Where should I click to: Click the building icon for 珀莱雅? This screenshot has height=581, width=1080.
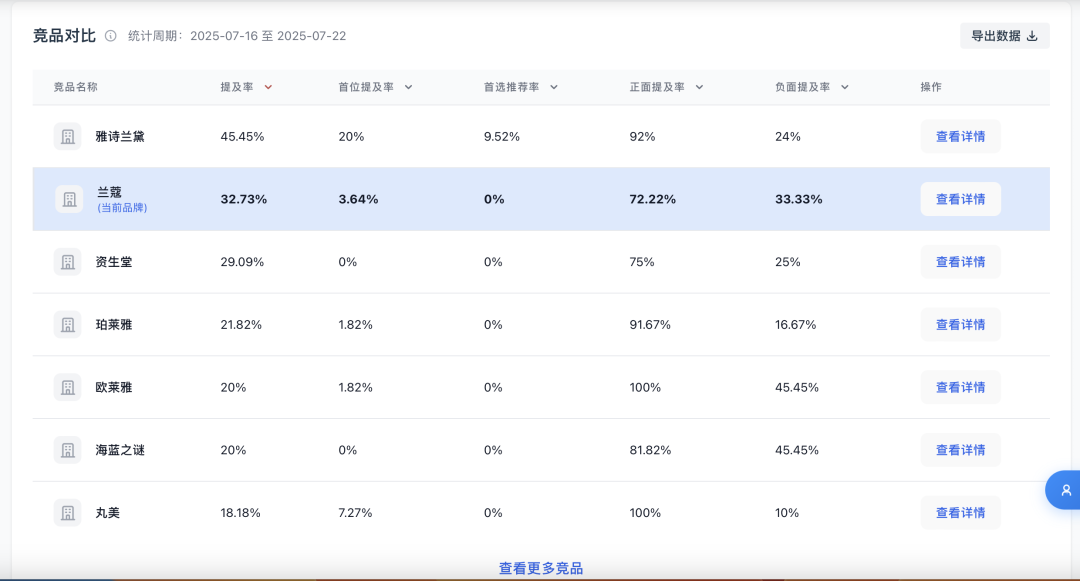(68, 324)
